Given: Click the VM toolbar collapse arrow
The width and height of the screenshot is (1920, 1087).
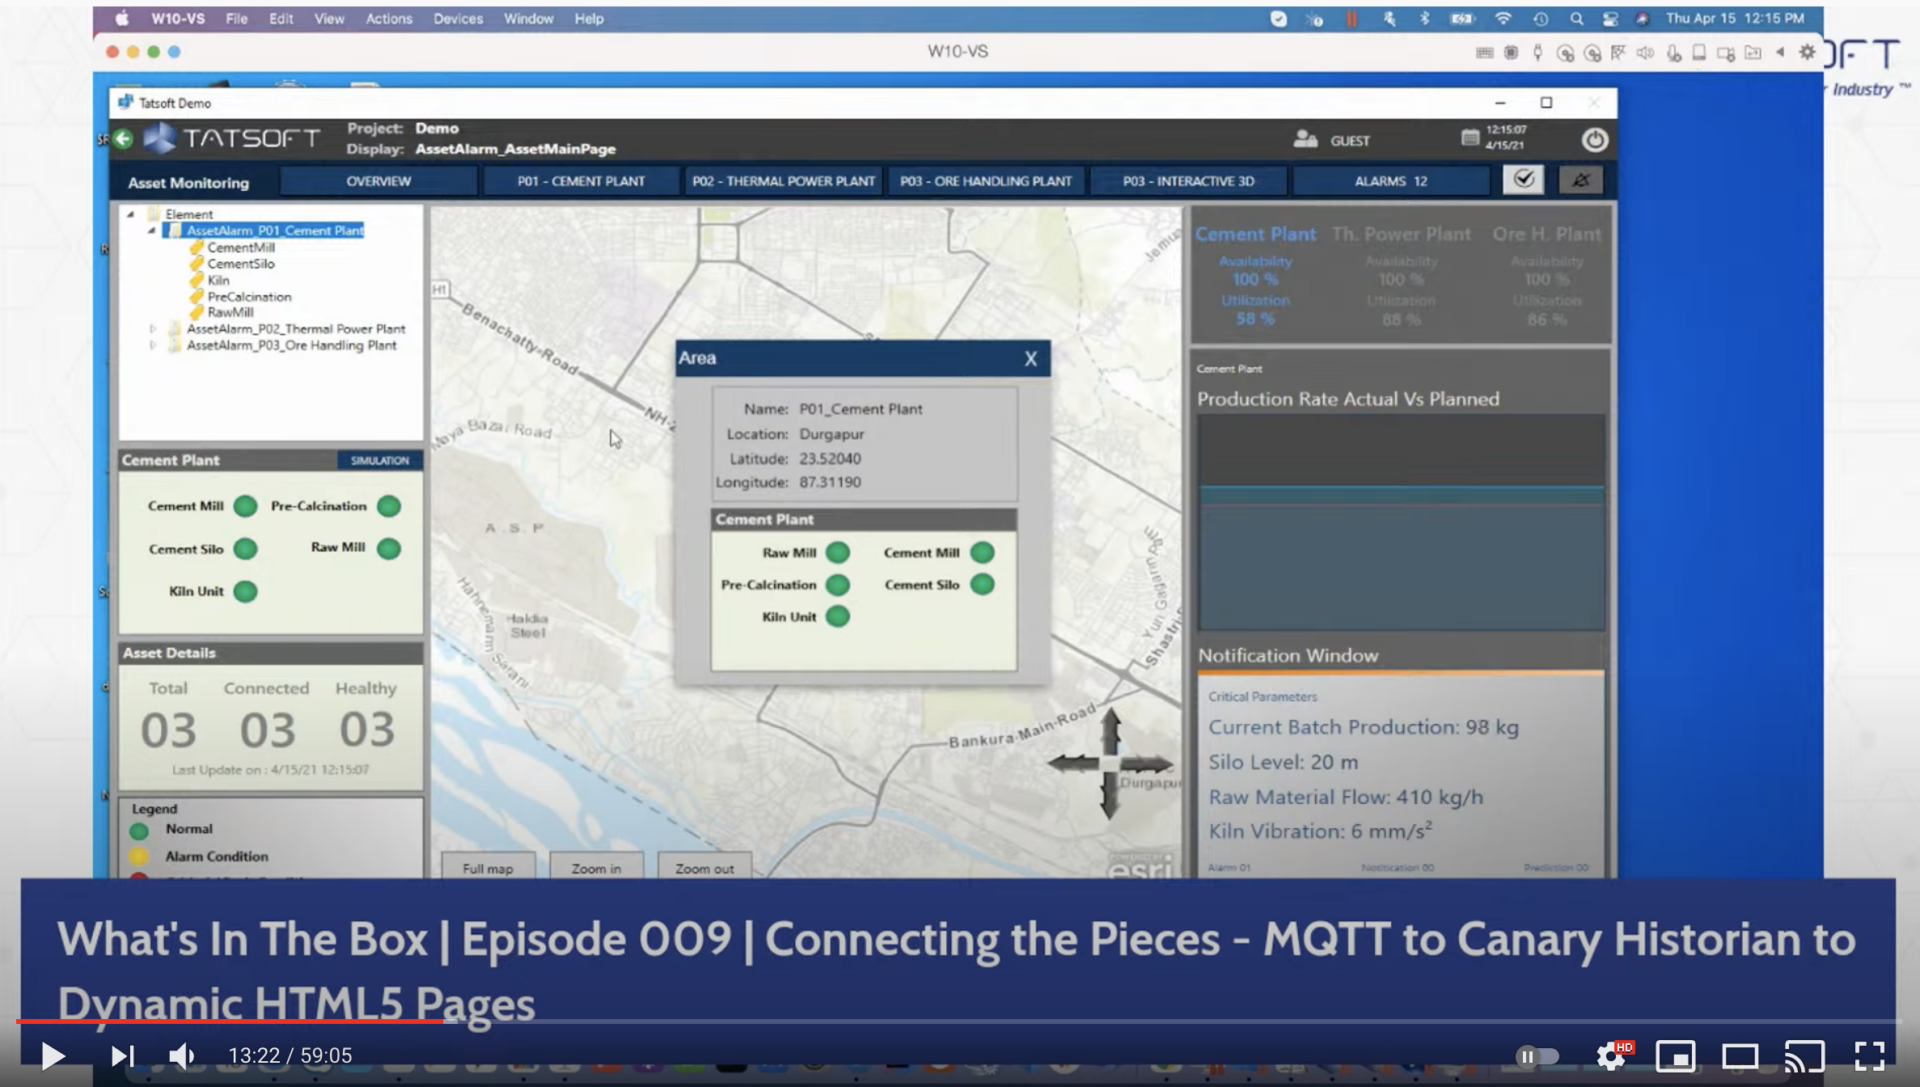Looking at the screenshot, I should pyautogui.click(x=1780, y=52).
